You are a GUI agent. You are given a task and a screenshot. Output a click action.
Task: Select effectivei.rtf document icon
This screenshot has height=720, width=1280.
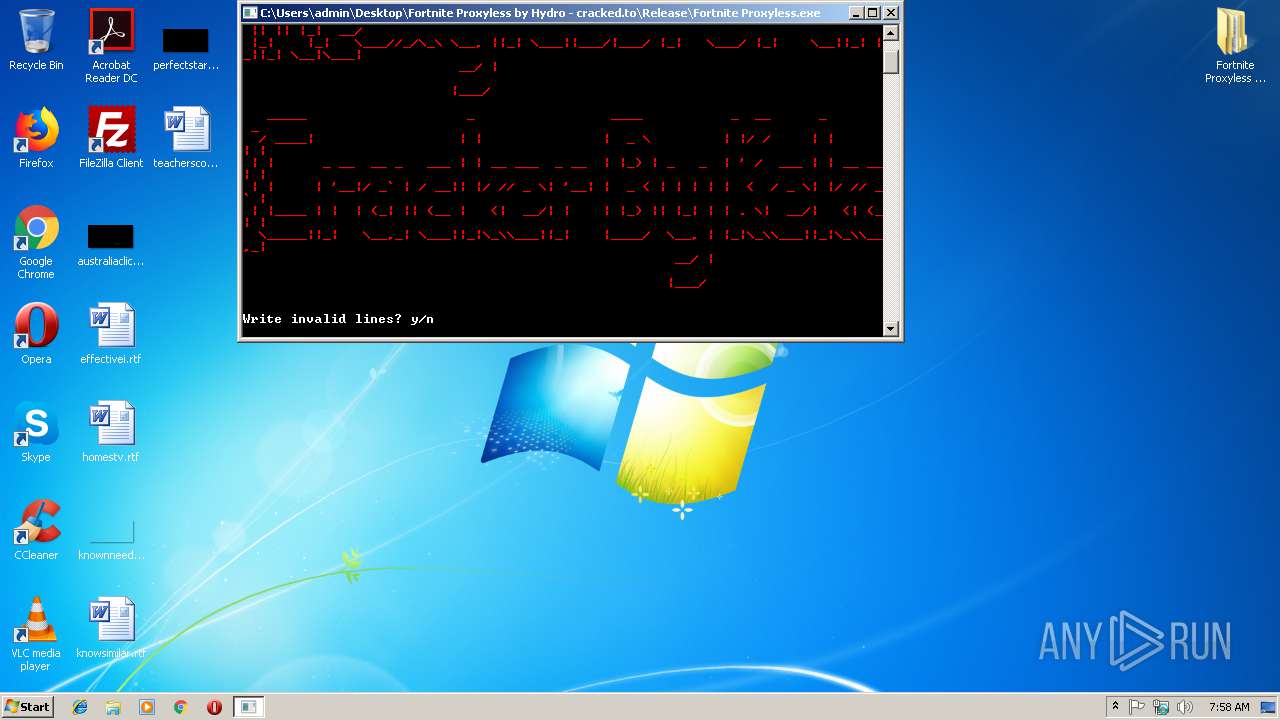[x=111, y=334]
